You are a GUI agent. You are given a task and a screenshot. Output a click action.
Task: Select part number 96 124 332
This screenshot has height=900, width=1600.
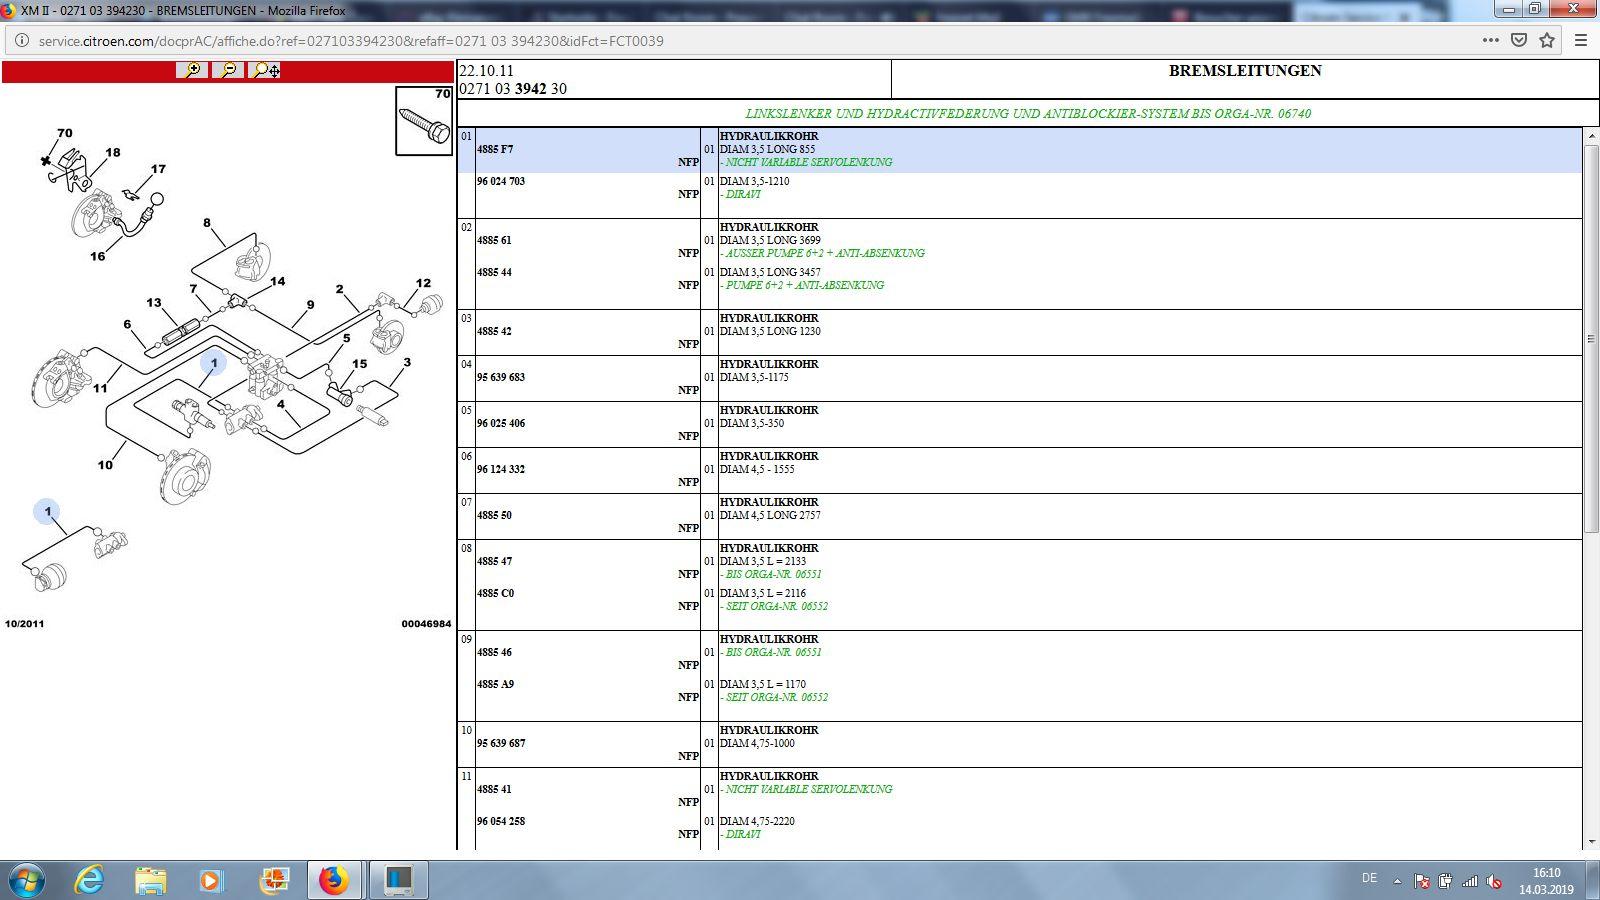[x=501, y=469]
